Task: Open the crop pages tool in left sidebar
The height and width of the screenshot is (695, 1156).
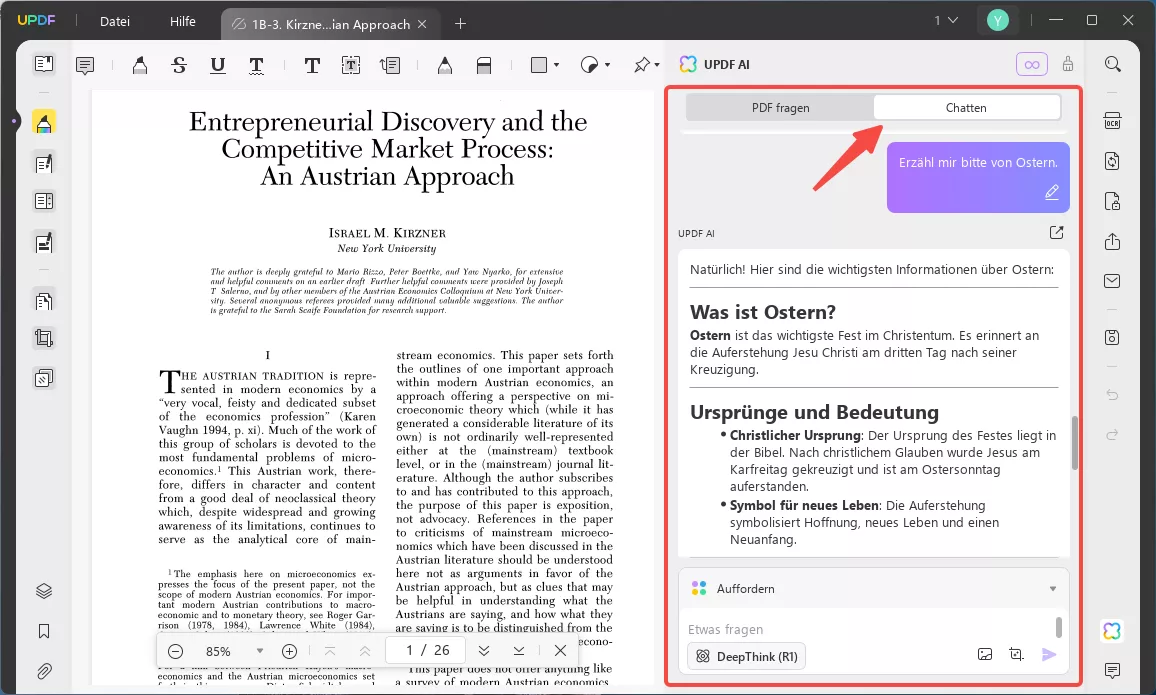Action: pyautogui.click(x=44, y=338)
